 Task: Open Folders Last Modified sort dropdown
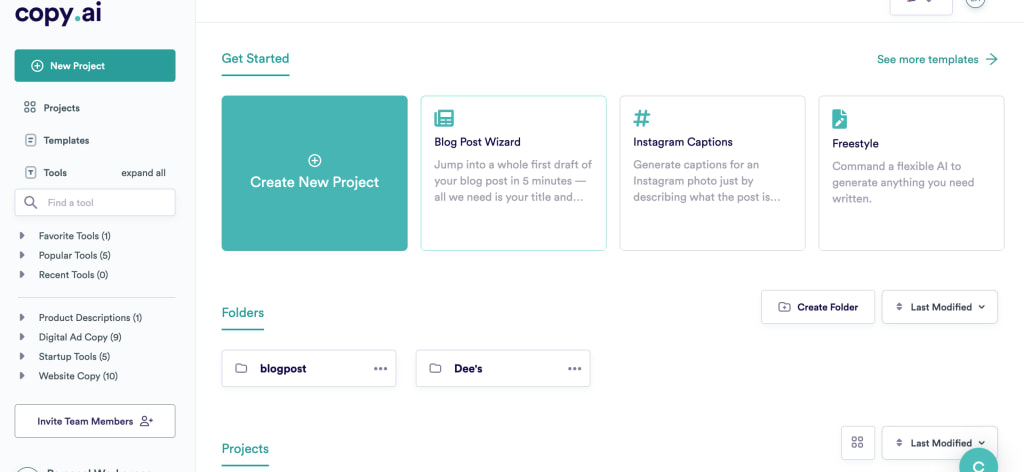pos(940,307)
